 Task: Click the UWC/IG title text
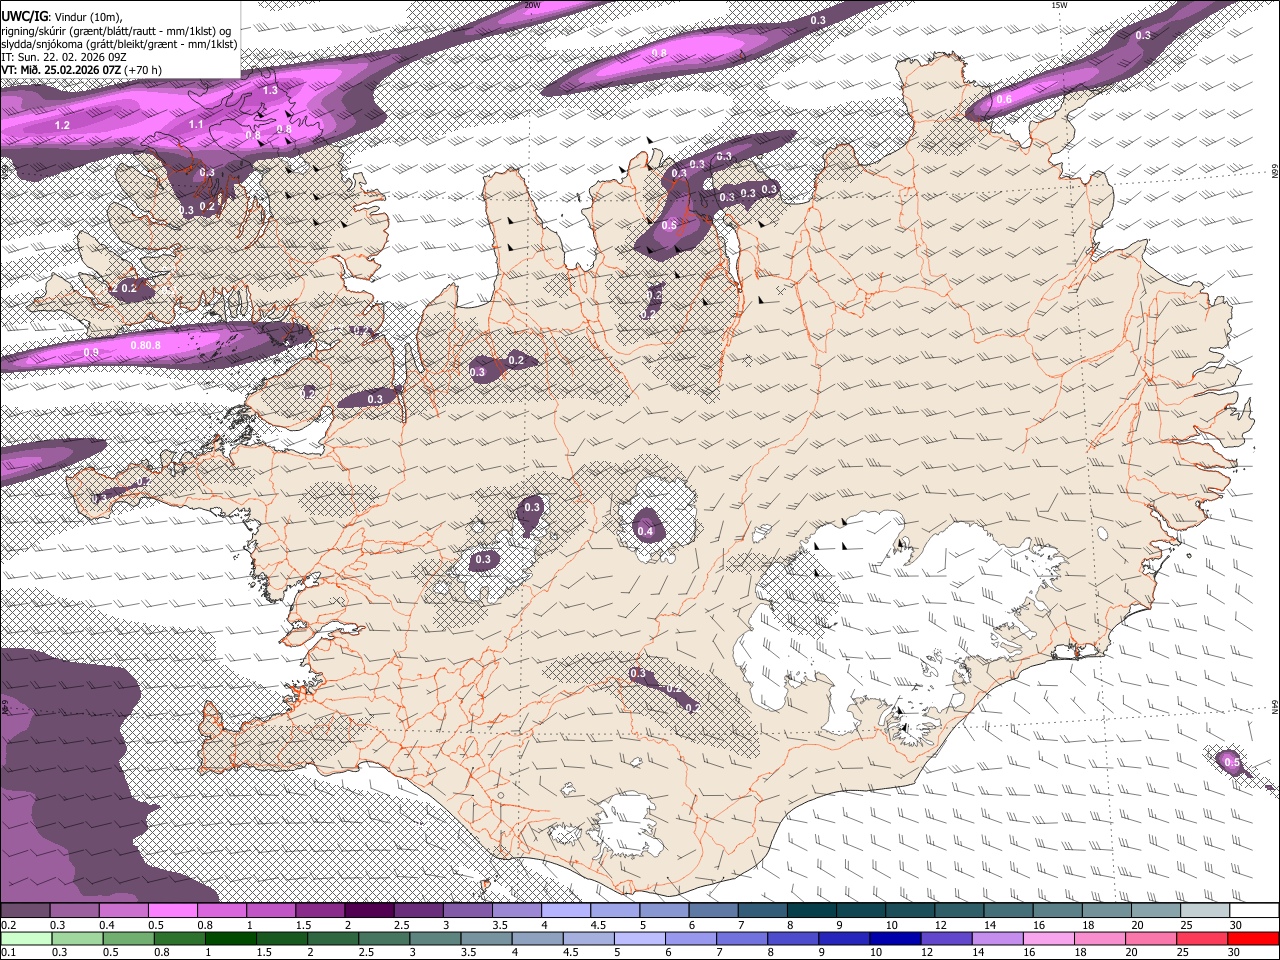[23, 15]
